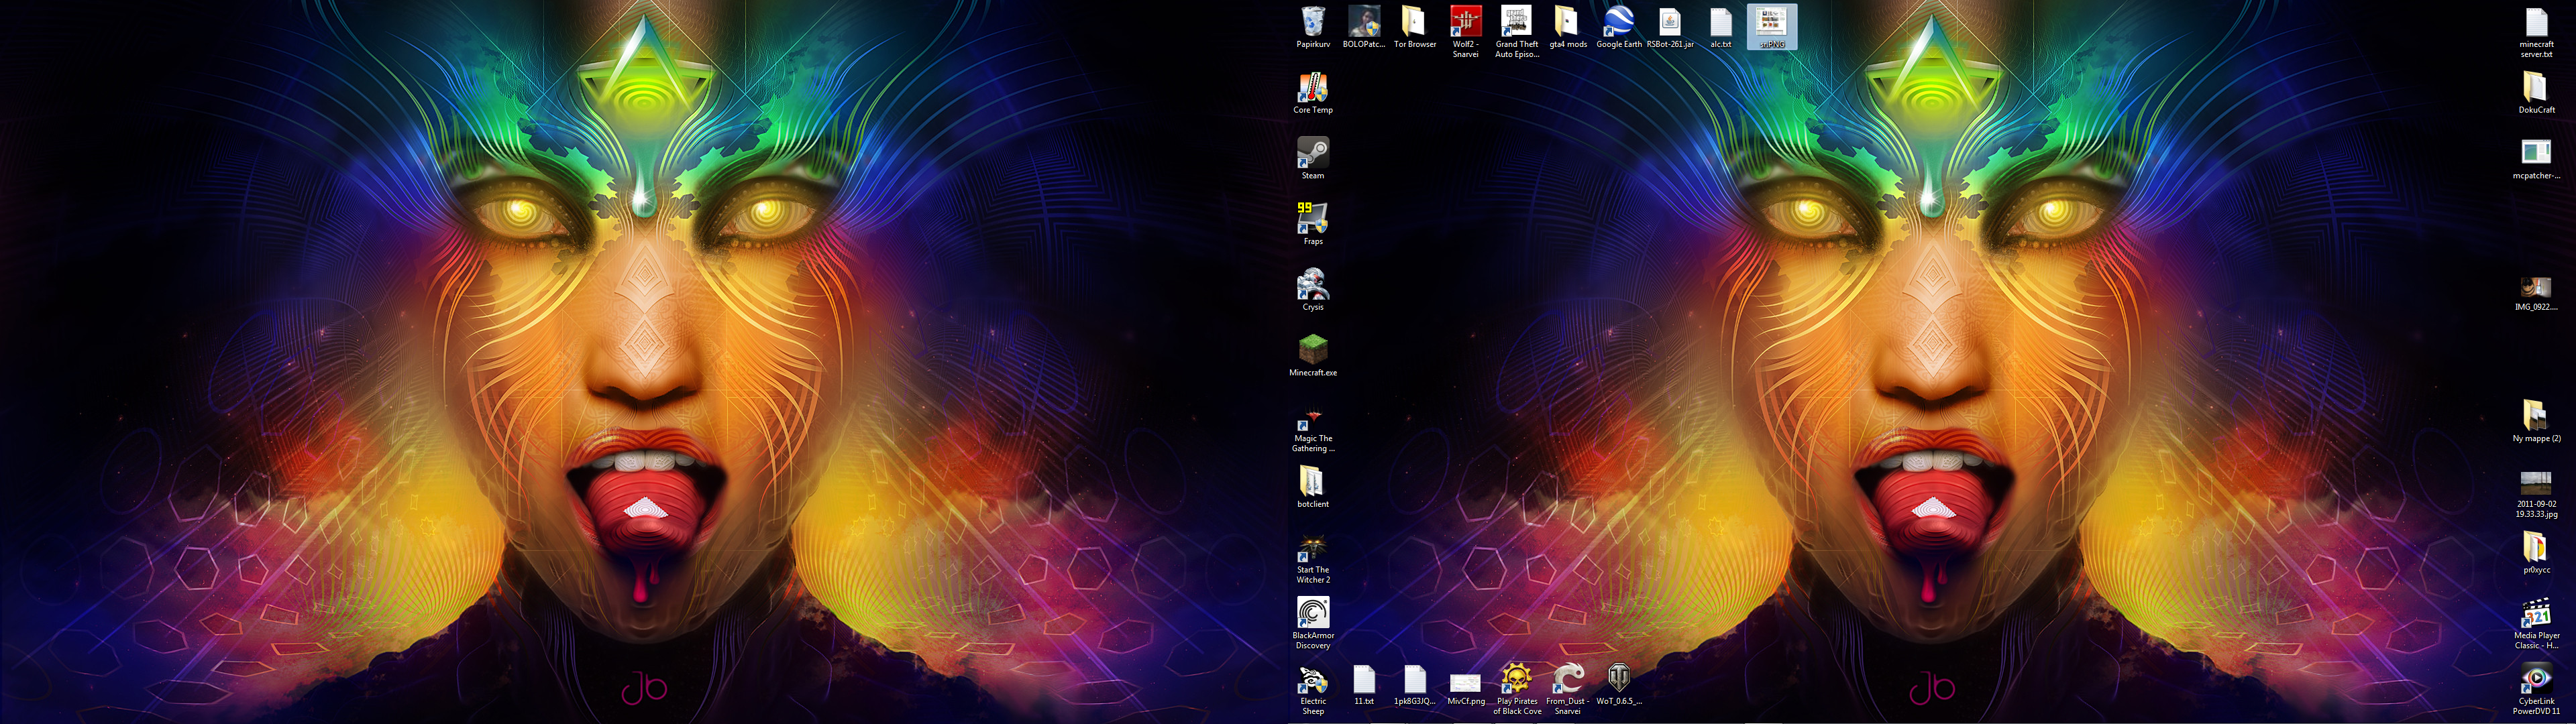Viewport: 2576px width, 724px height.
Task: Select the Minecraft.exe grass block icon
Action: [1312, 356]
